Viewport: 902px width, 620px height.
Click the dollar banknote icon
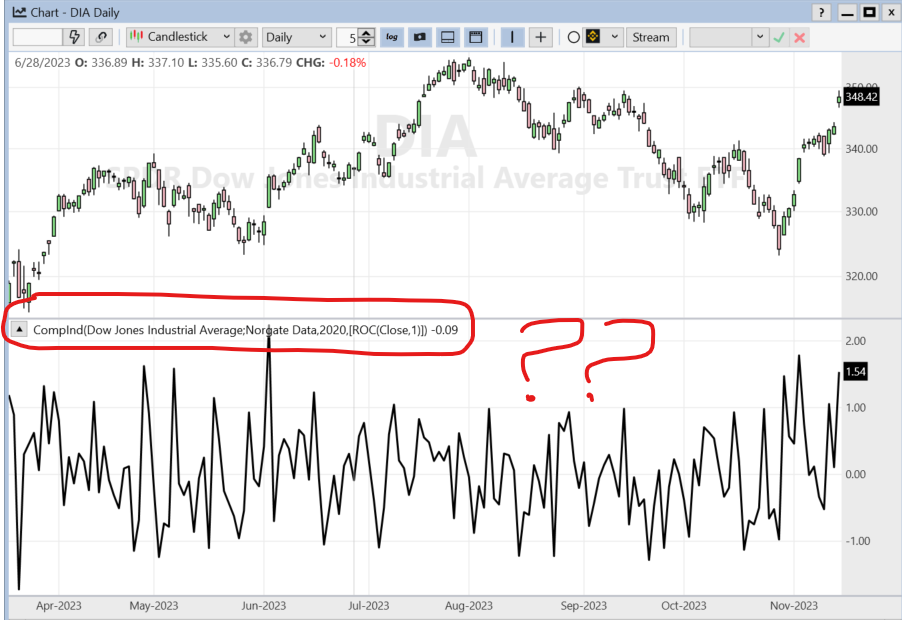click(420, 37)
